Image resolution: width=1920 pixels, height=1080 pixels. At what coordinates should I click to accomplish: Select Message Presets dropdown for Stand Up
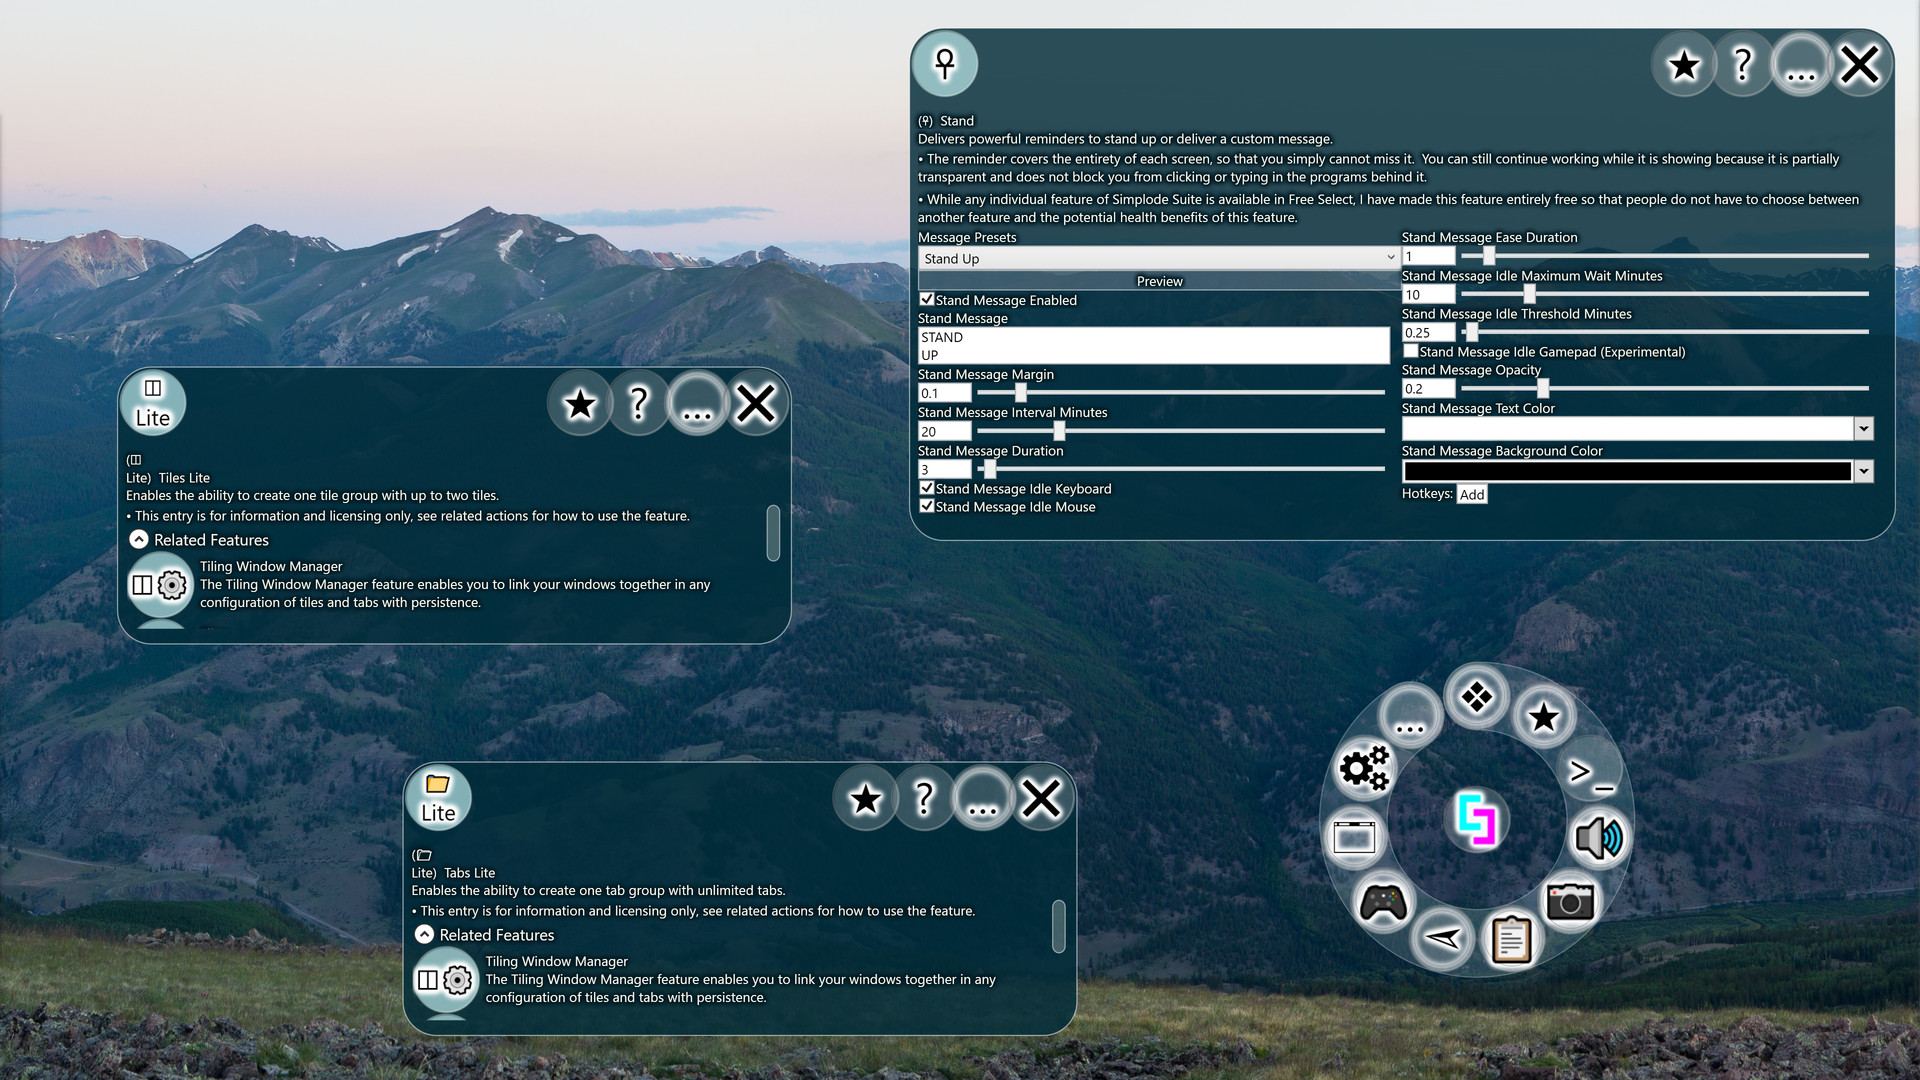click(1158, 258)
